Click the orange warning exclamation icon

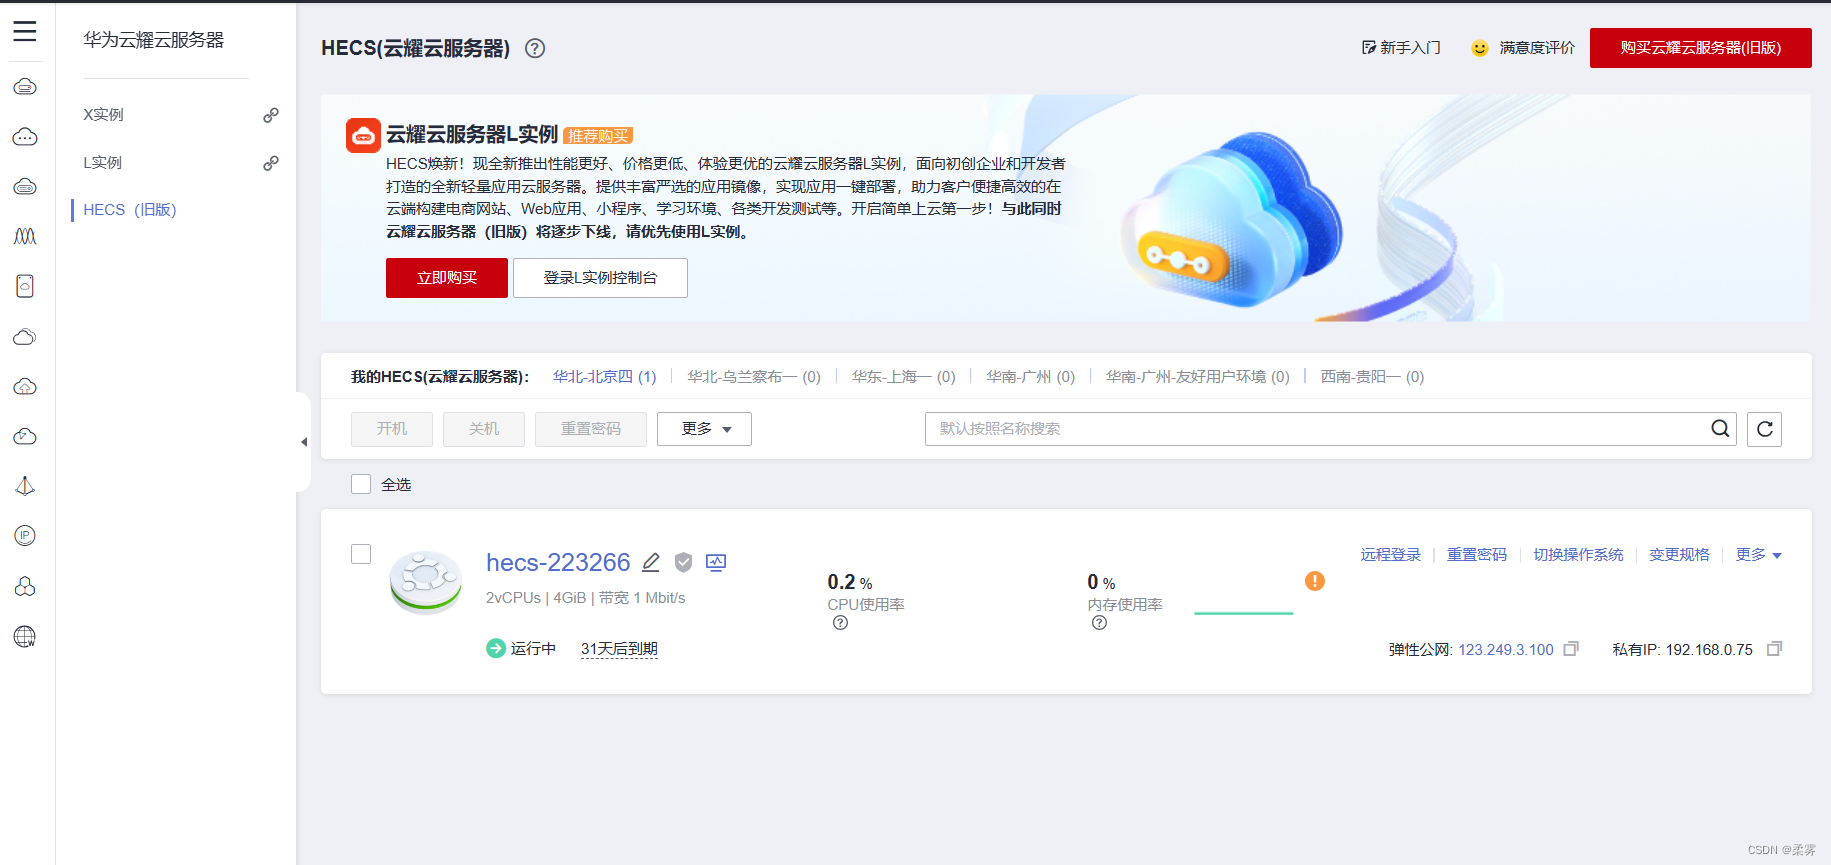(1315, 581)
